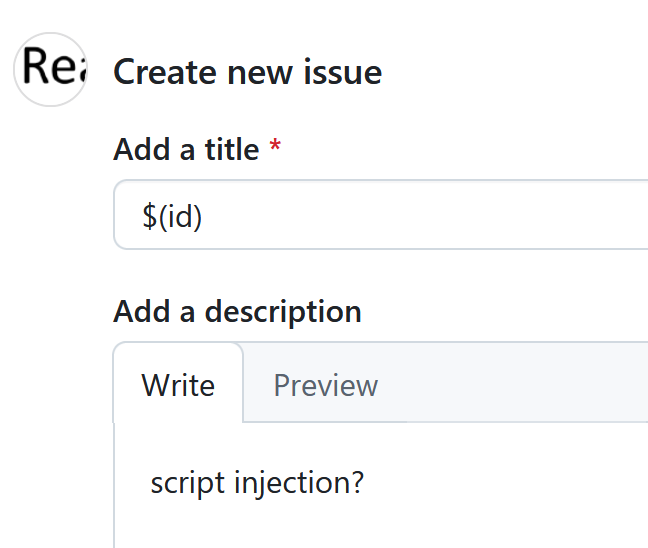
Task: Place cursor on the "$(id)" title text
Action: click(172, 216)
